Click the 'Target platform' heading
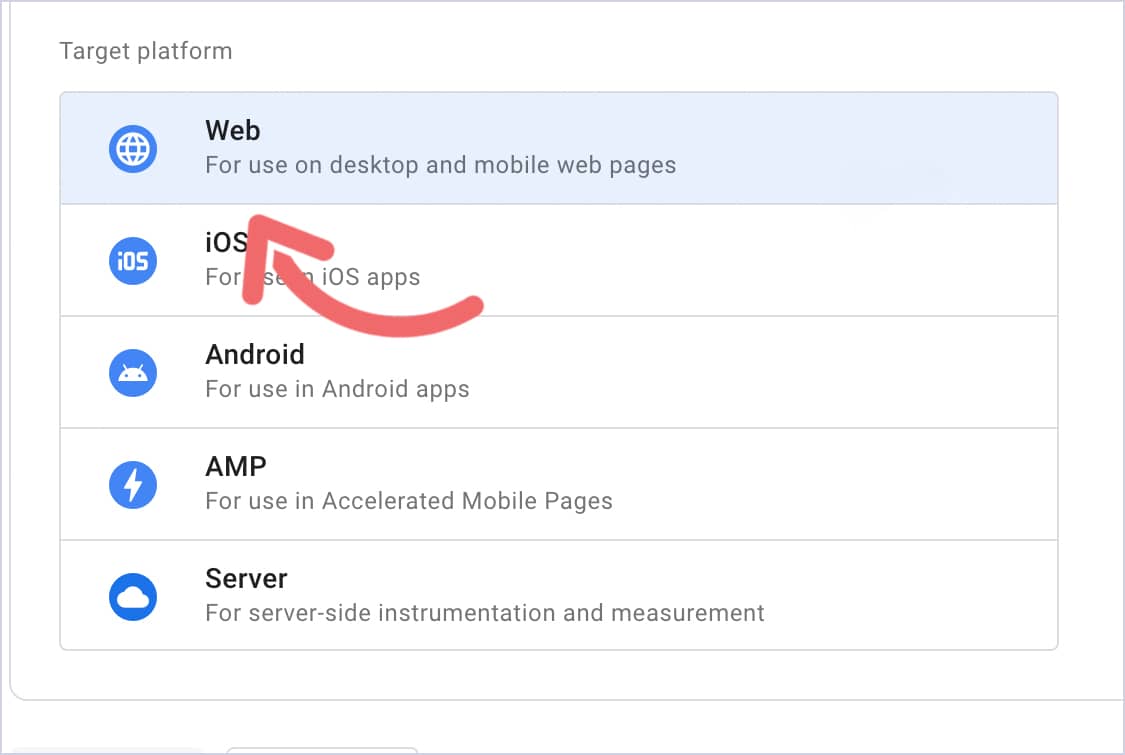The image size is (1125, 755). 146,52
